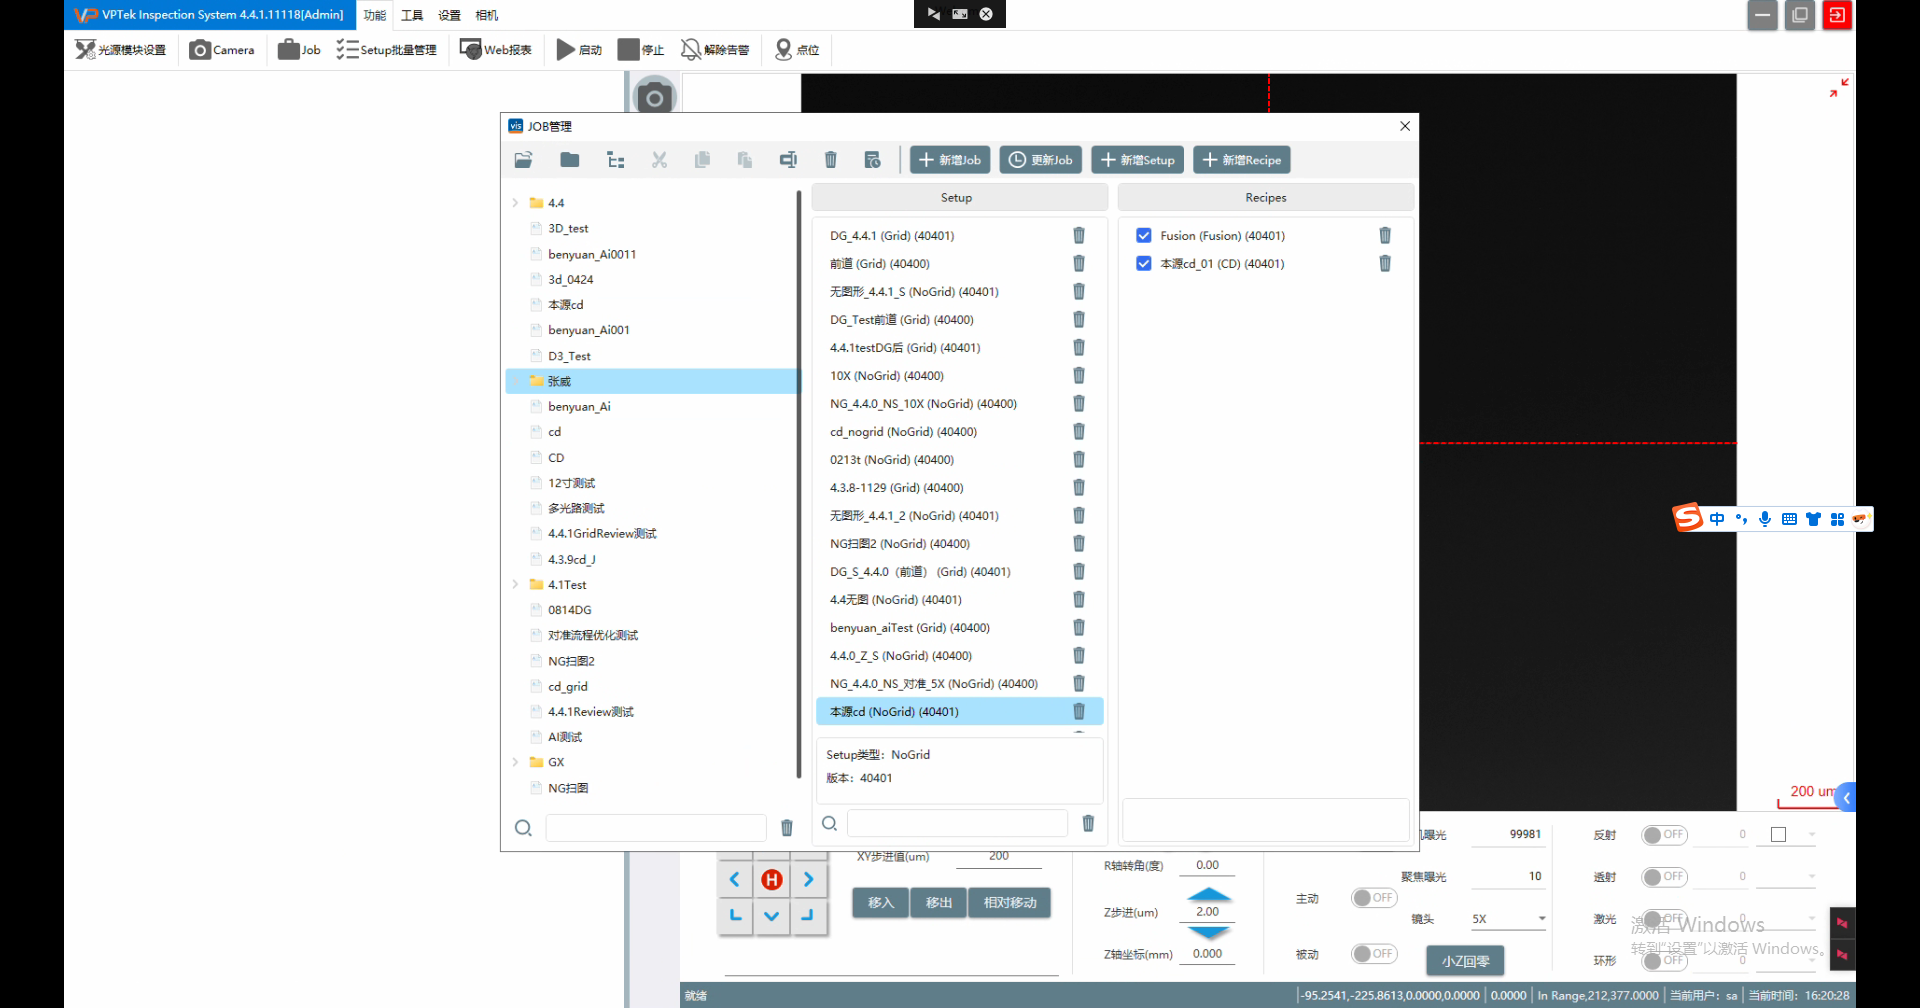The height and width of the screenshot is (1008, 1920).
Task: Open the 工具 menu
Action: click(x=412, y=15)
